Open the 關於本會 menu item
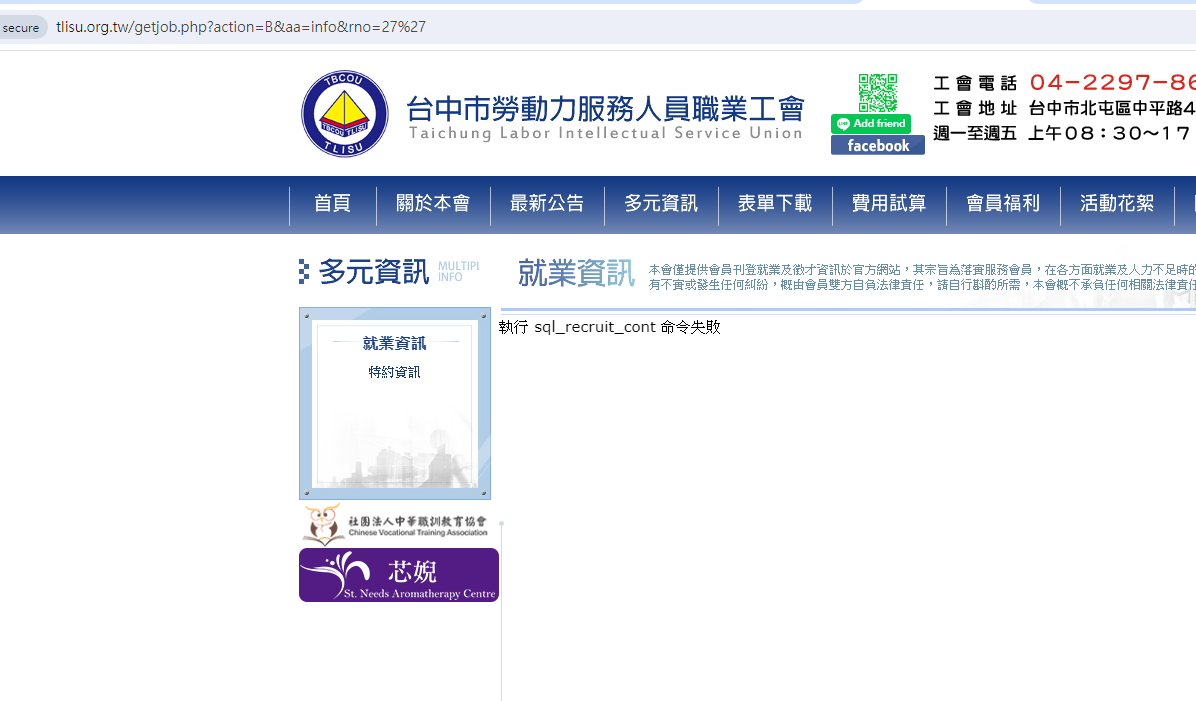1196x701 pixels. (433, 204)
